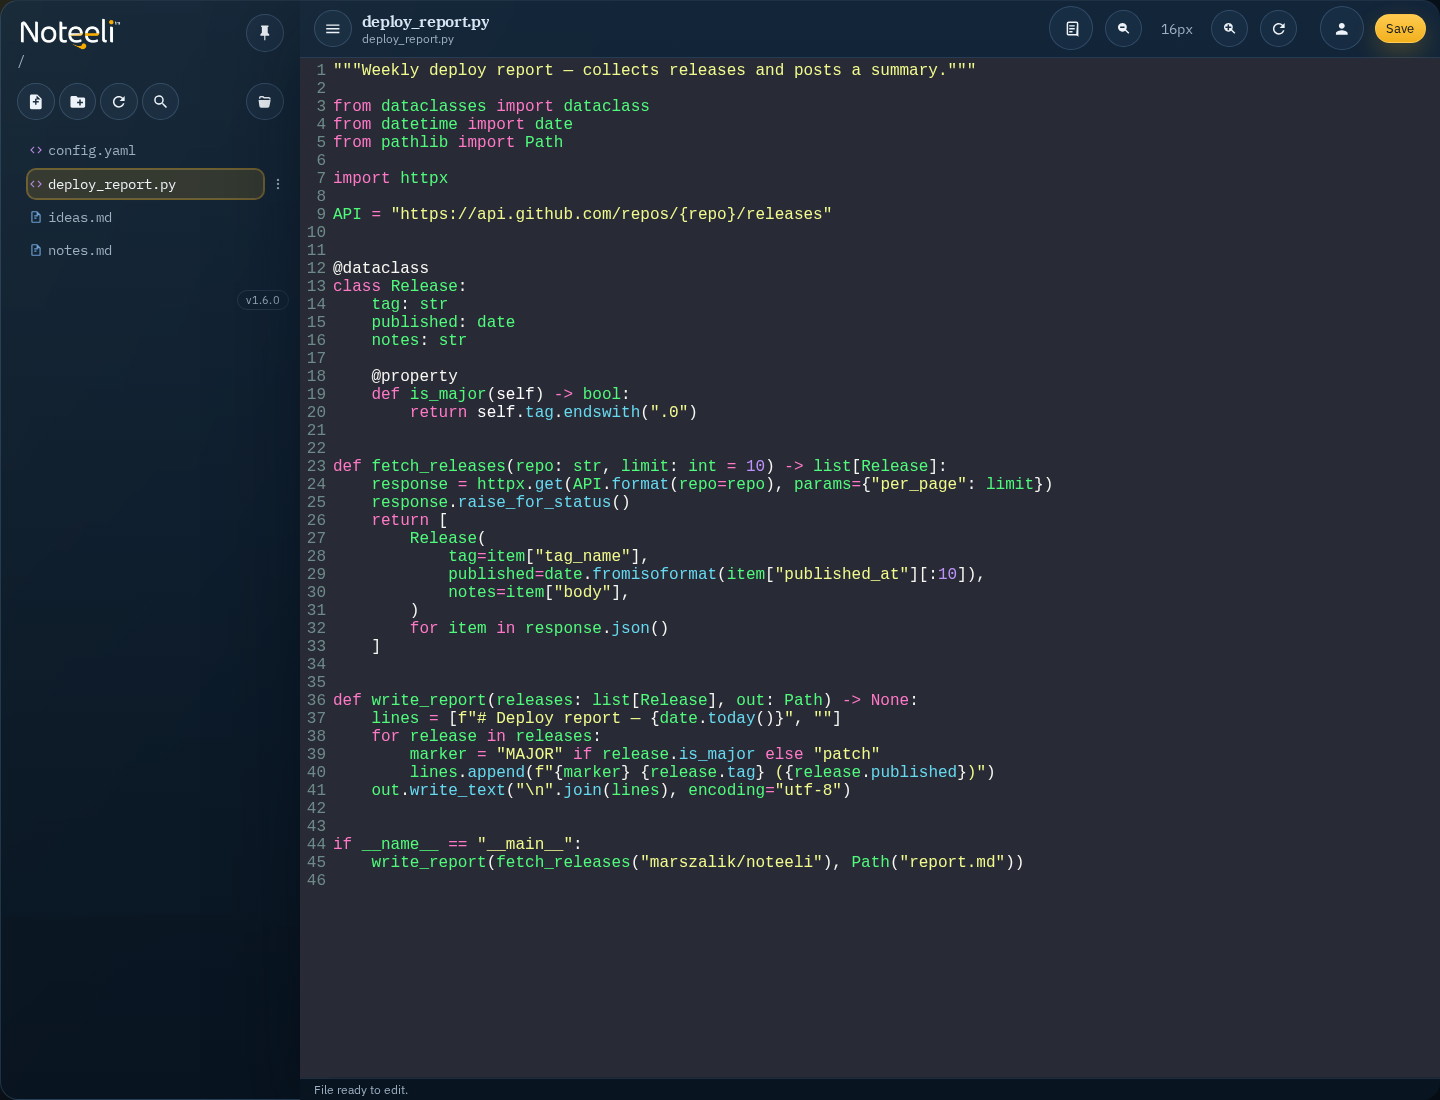Refresh the sidebar file list
The height and width of the screenshot is (1100, 1440).
[119, 101]
